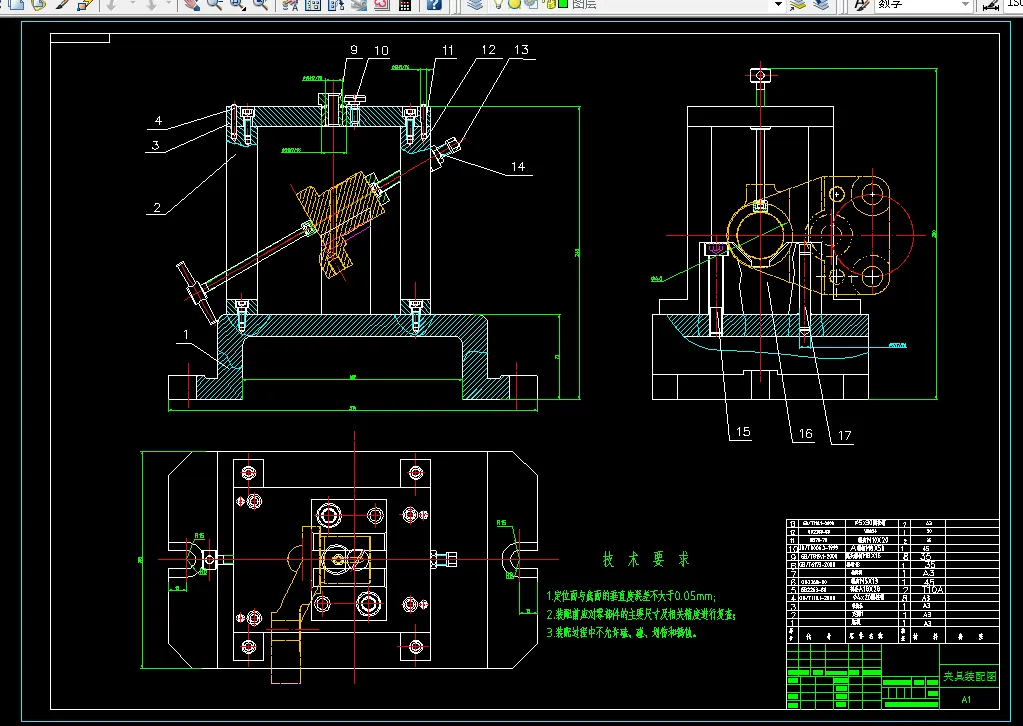Select the 技术要求 heading text
Viewport: 1023px width, 726px height.
coord(645,559)
